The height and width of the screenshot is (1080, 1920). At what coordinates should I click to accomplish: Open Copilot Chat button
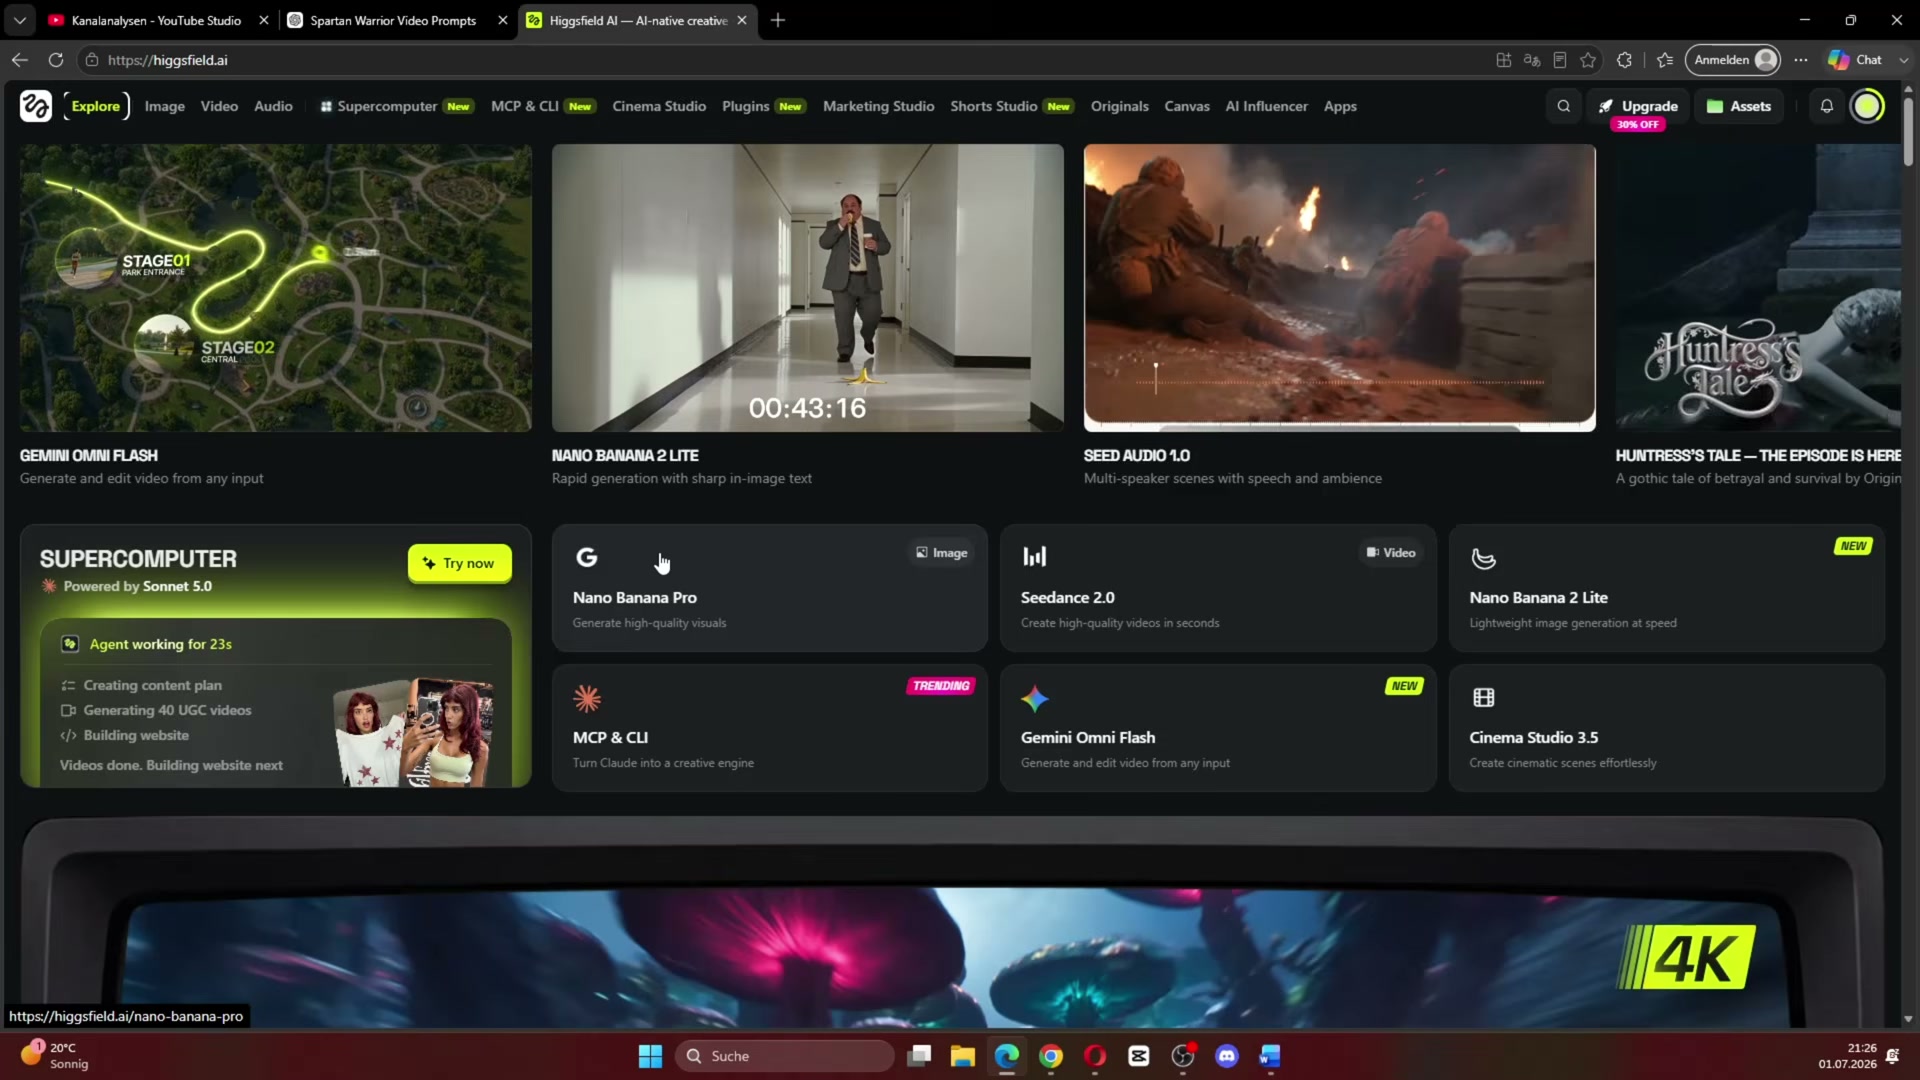click(1855, 60)
